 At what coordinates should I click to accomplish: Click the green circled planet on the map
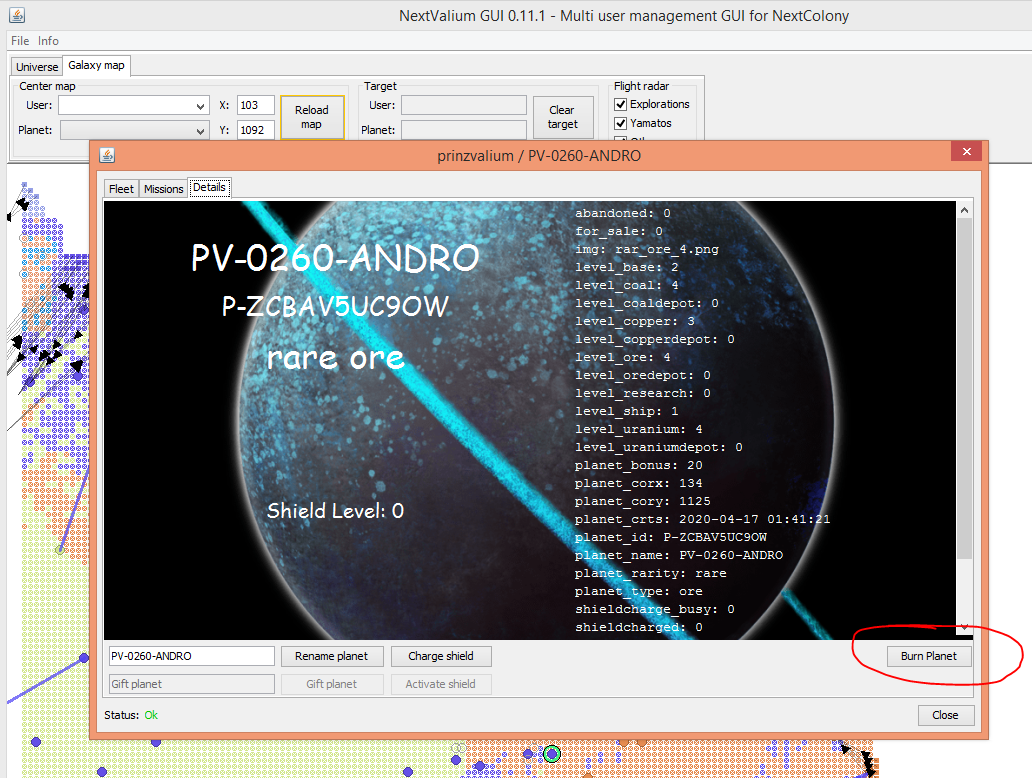click(x=551, y=754)
